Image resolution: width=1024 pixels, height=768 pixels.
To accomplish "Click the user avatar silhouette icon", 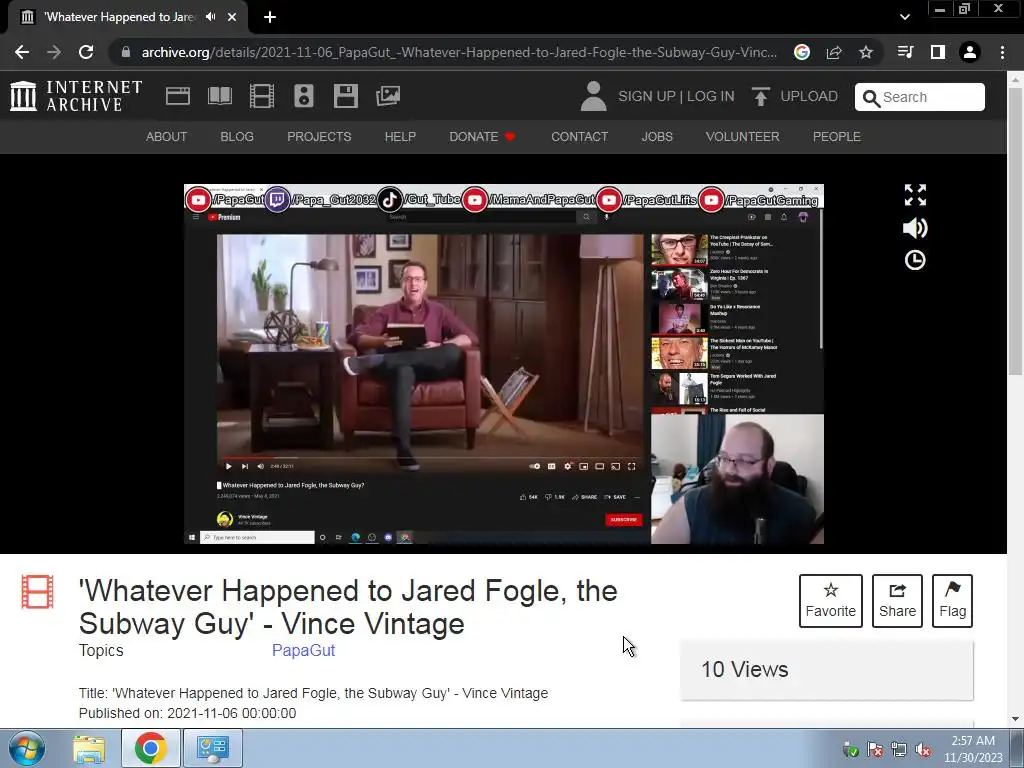I will pyautogui.click(x=593, y=96).
